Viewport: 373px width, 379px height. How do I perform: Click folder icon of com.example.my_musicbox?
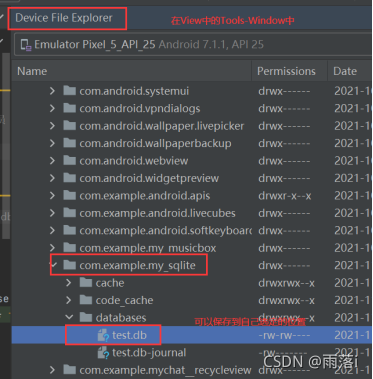tap(69, 248)
